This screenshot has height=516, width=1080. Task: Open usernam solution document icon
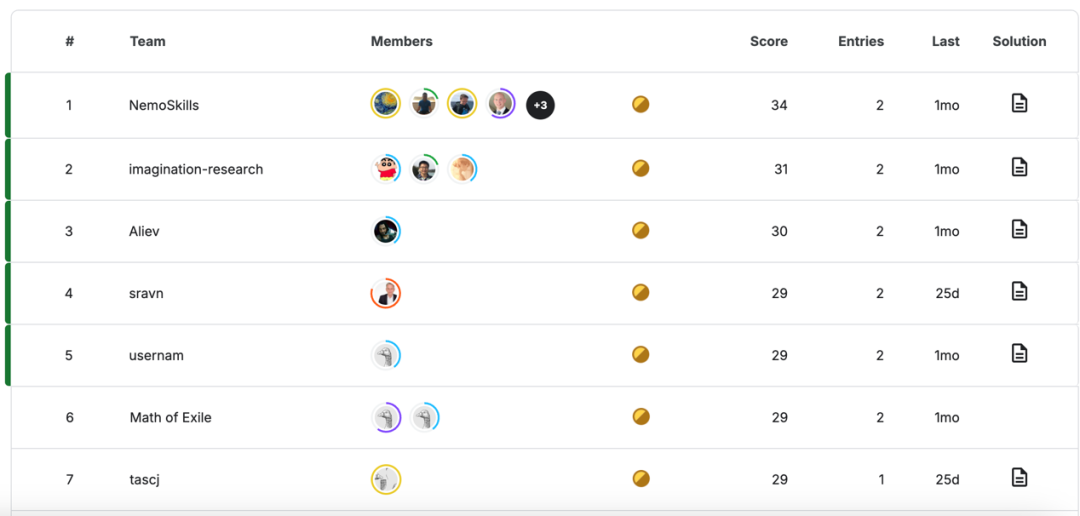(x=1019, y=353)
